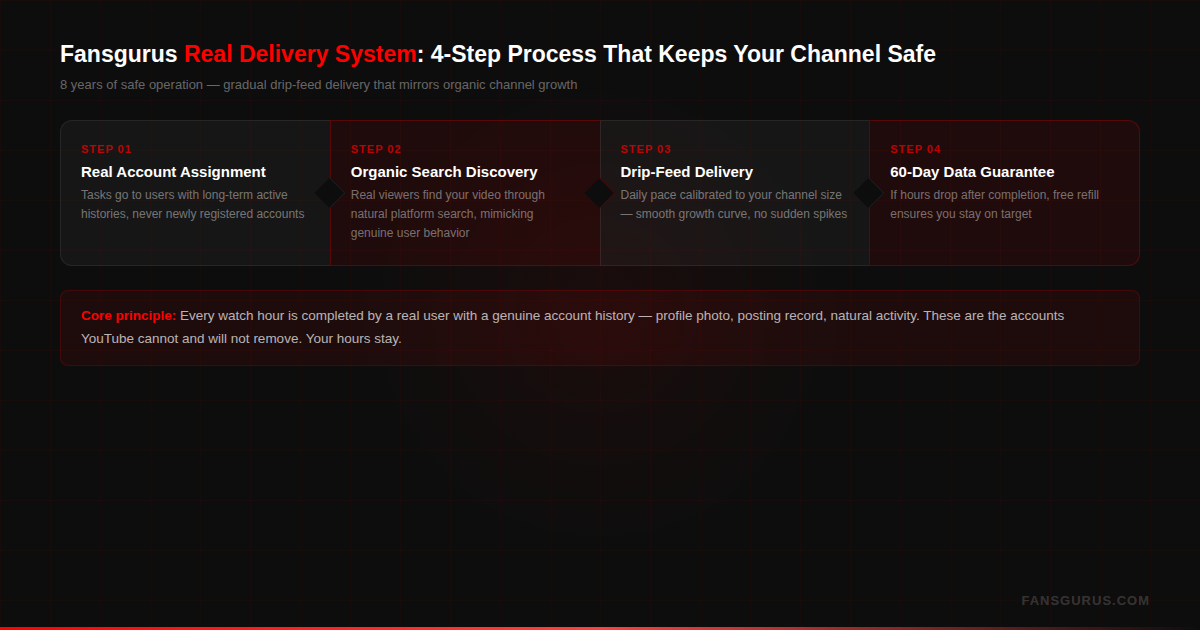
Task: Click the red highlighted 'Real Delivery System' text
Action: coord(299,54)
